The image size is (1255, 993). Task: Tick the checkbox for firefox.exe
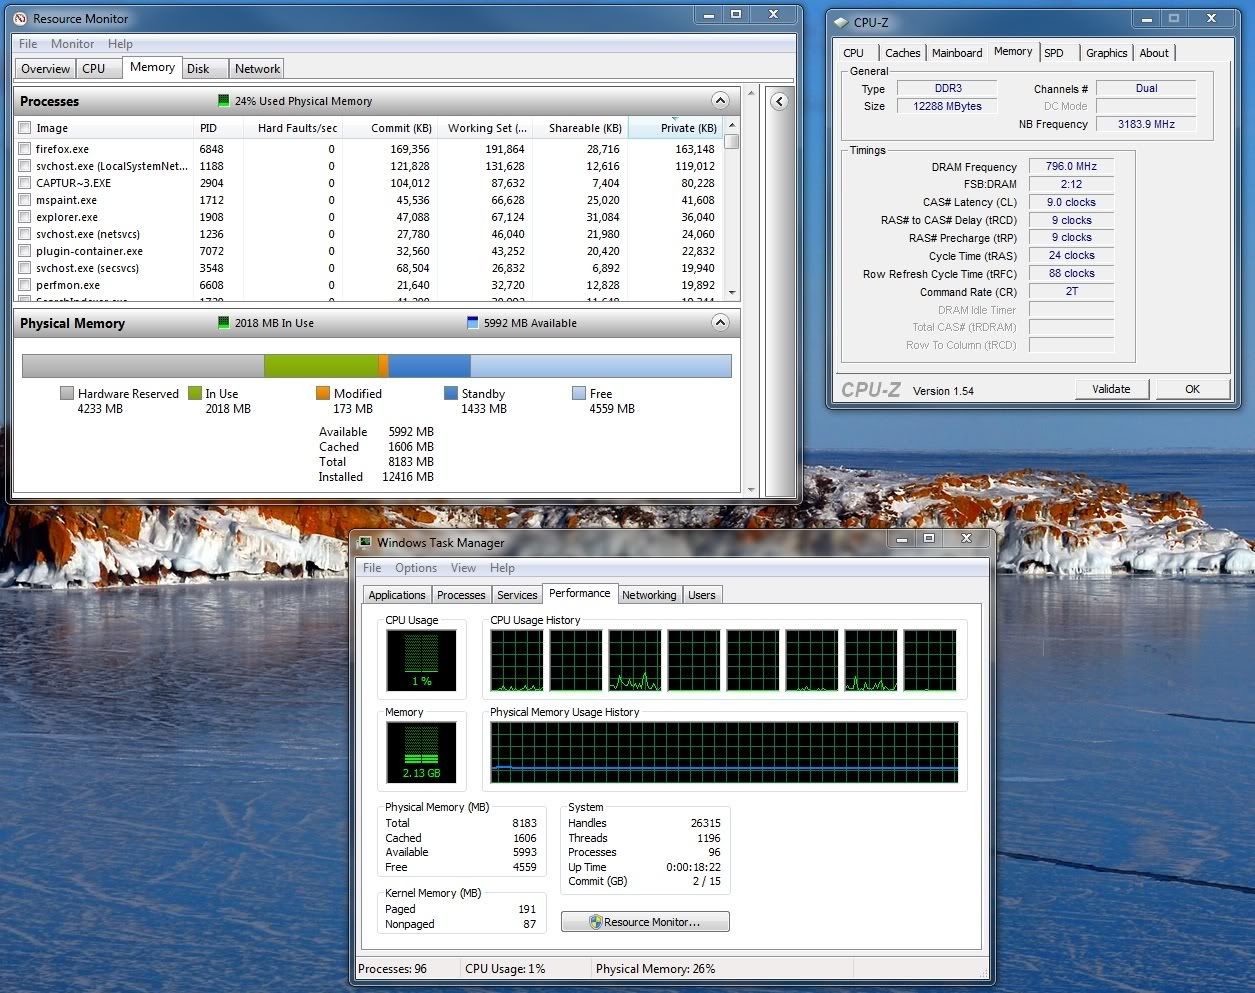(25, 149)
